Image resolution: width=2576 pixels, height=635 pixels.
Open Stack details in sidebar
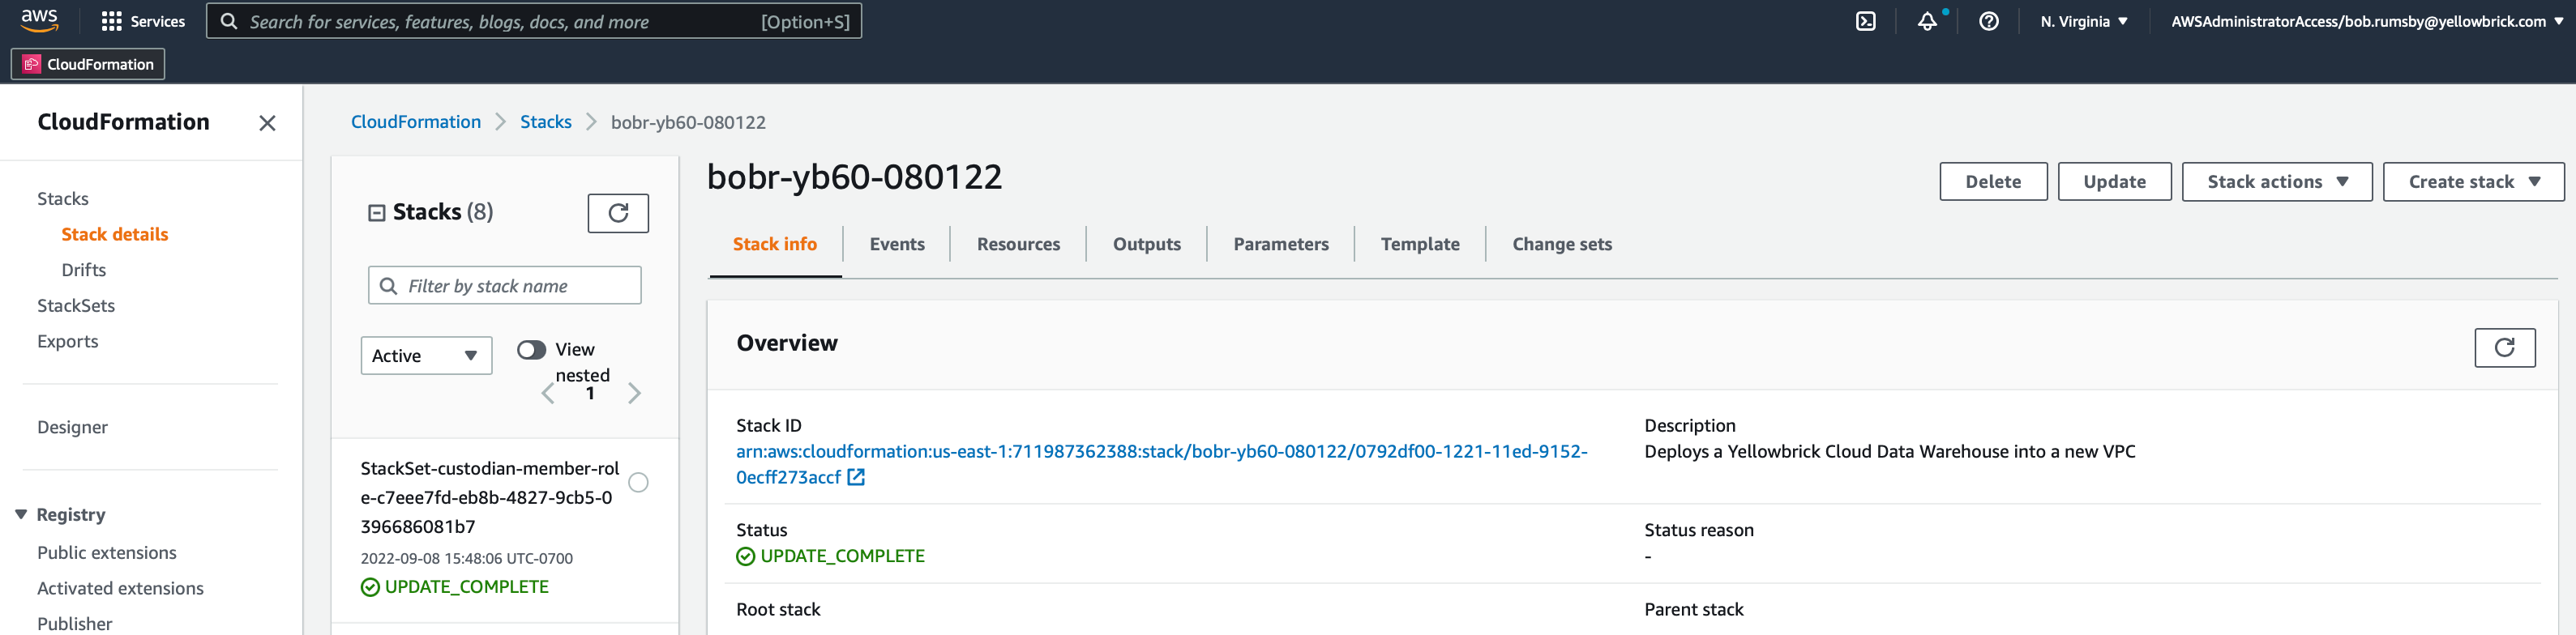pos(115,234)
